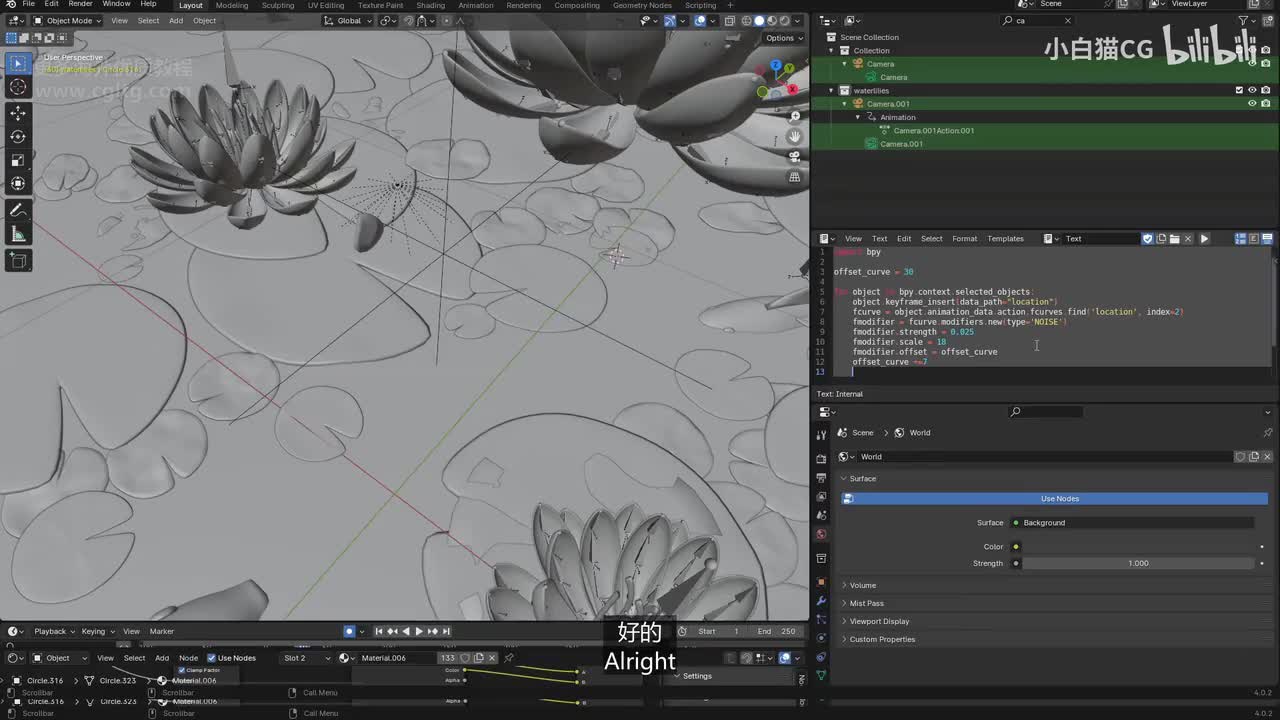Select the Annotate tool

tap(18, 211)
